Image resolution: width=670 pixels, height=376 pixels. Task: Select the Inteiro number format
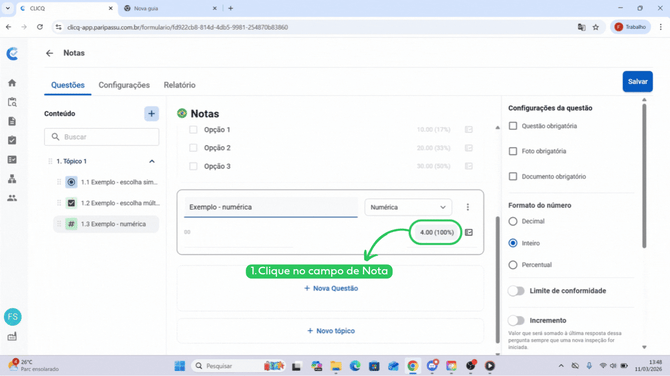click(513, 243)
